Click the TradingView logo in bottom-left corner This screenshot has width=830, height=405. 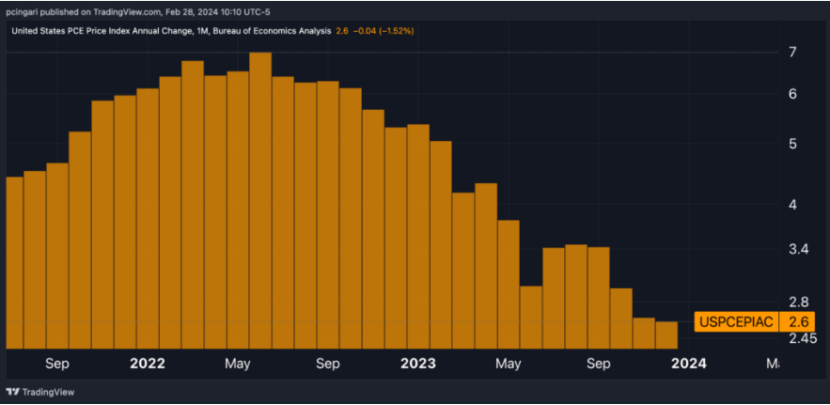click(x=32, y=391)
